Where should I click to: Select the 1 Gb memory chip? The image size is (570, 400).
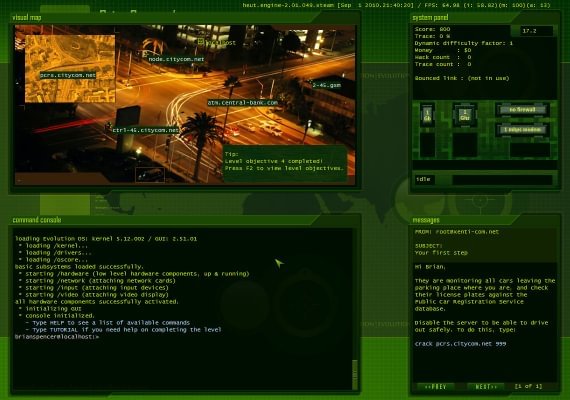tap(428, 115)
